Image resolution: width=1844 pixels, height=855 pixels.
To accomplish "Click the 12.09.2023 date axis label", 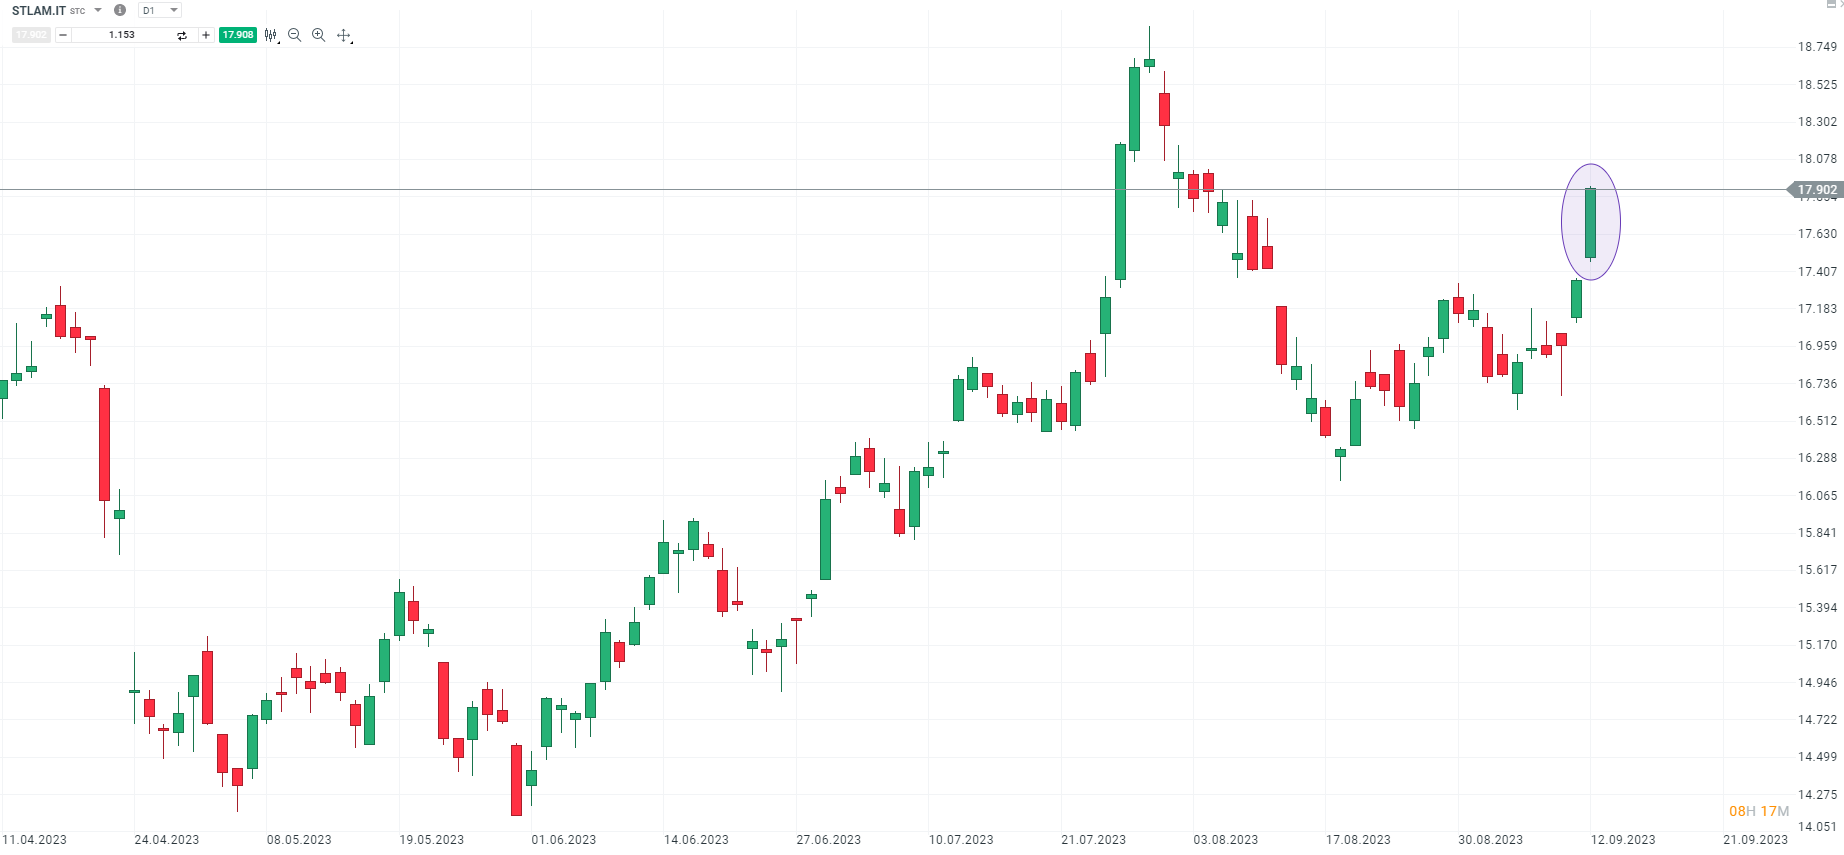I will tap(1623, 840).
